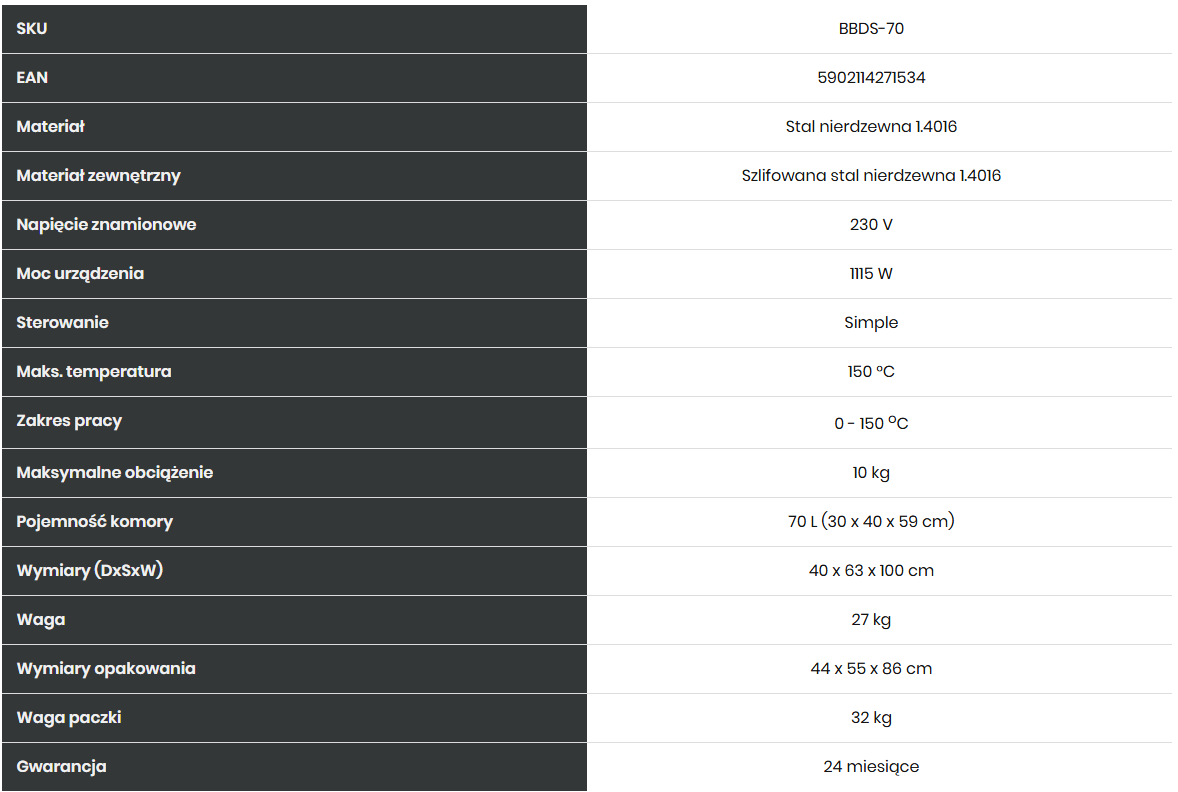Select Szlifowana stal nierdzewna 1.4016 text
This screenshot has height=792, width=1178.
[x=871, y=175]
